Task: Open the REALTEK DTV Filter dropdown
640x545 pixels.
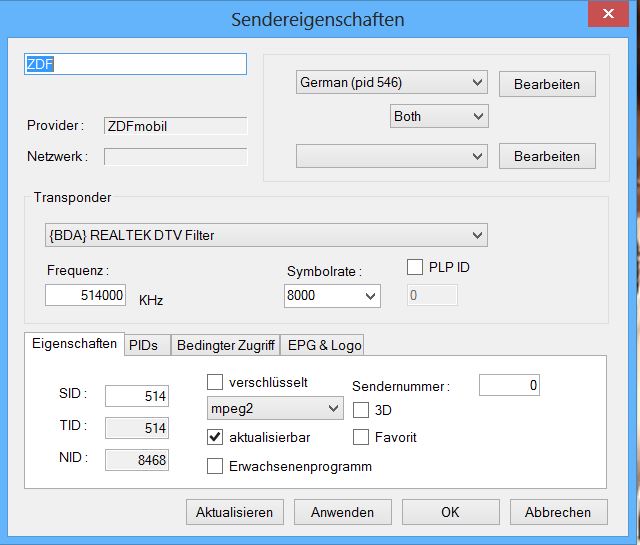Action: pos(266,235)
